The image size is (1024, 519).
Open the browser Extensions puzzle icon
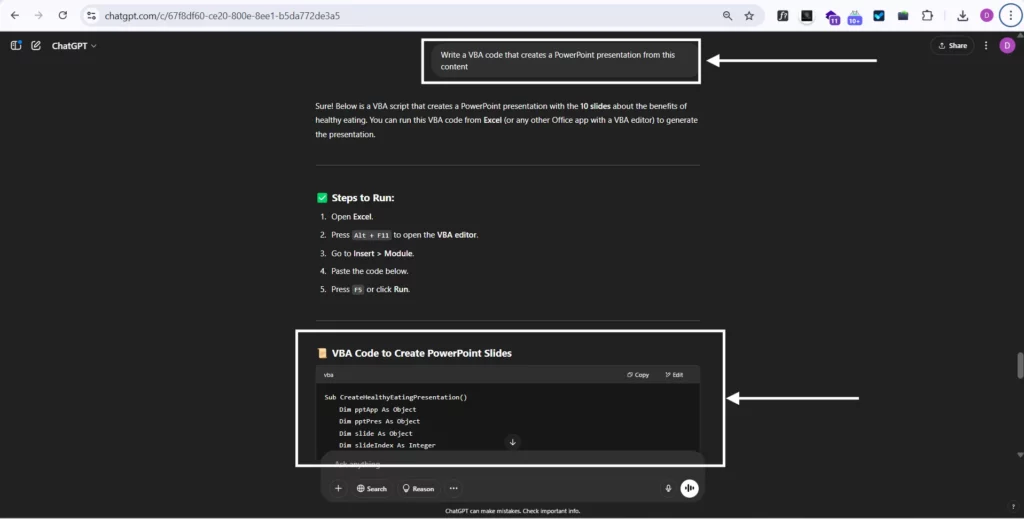[927, 16]
